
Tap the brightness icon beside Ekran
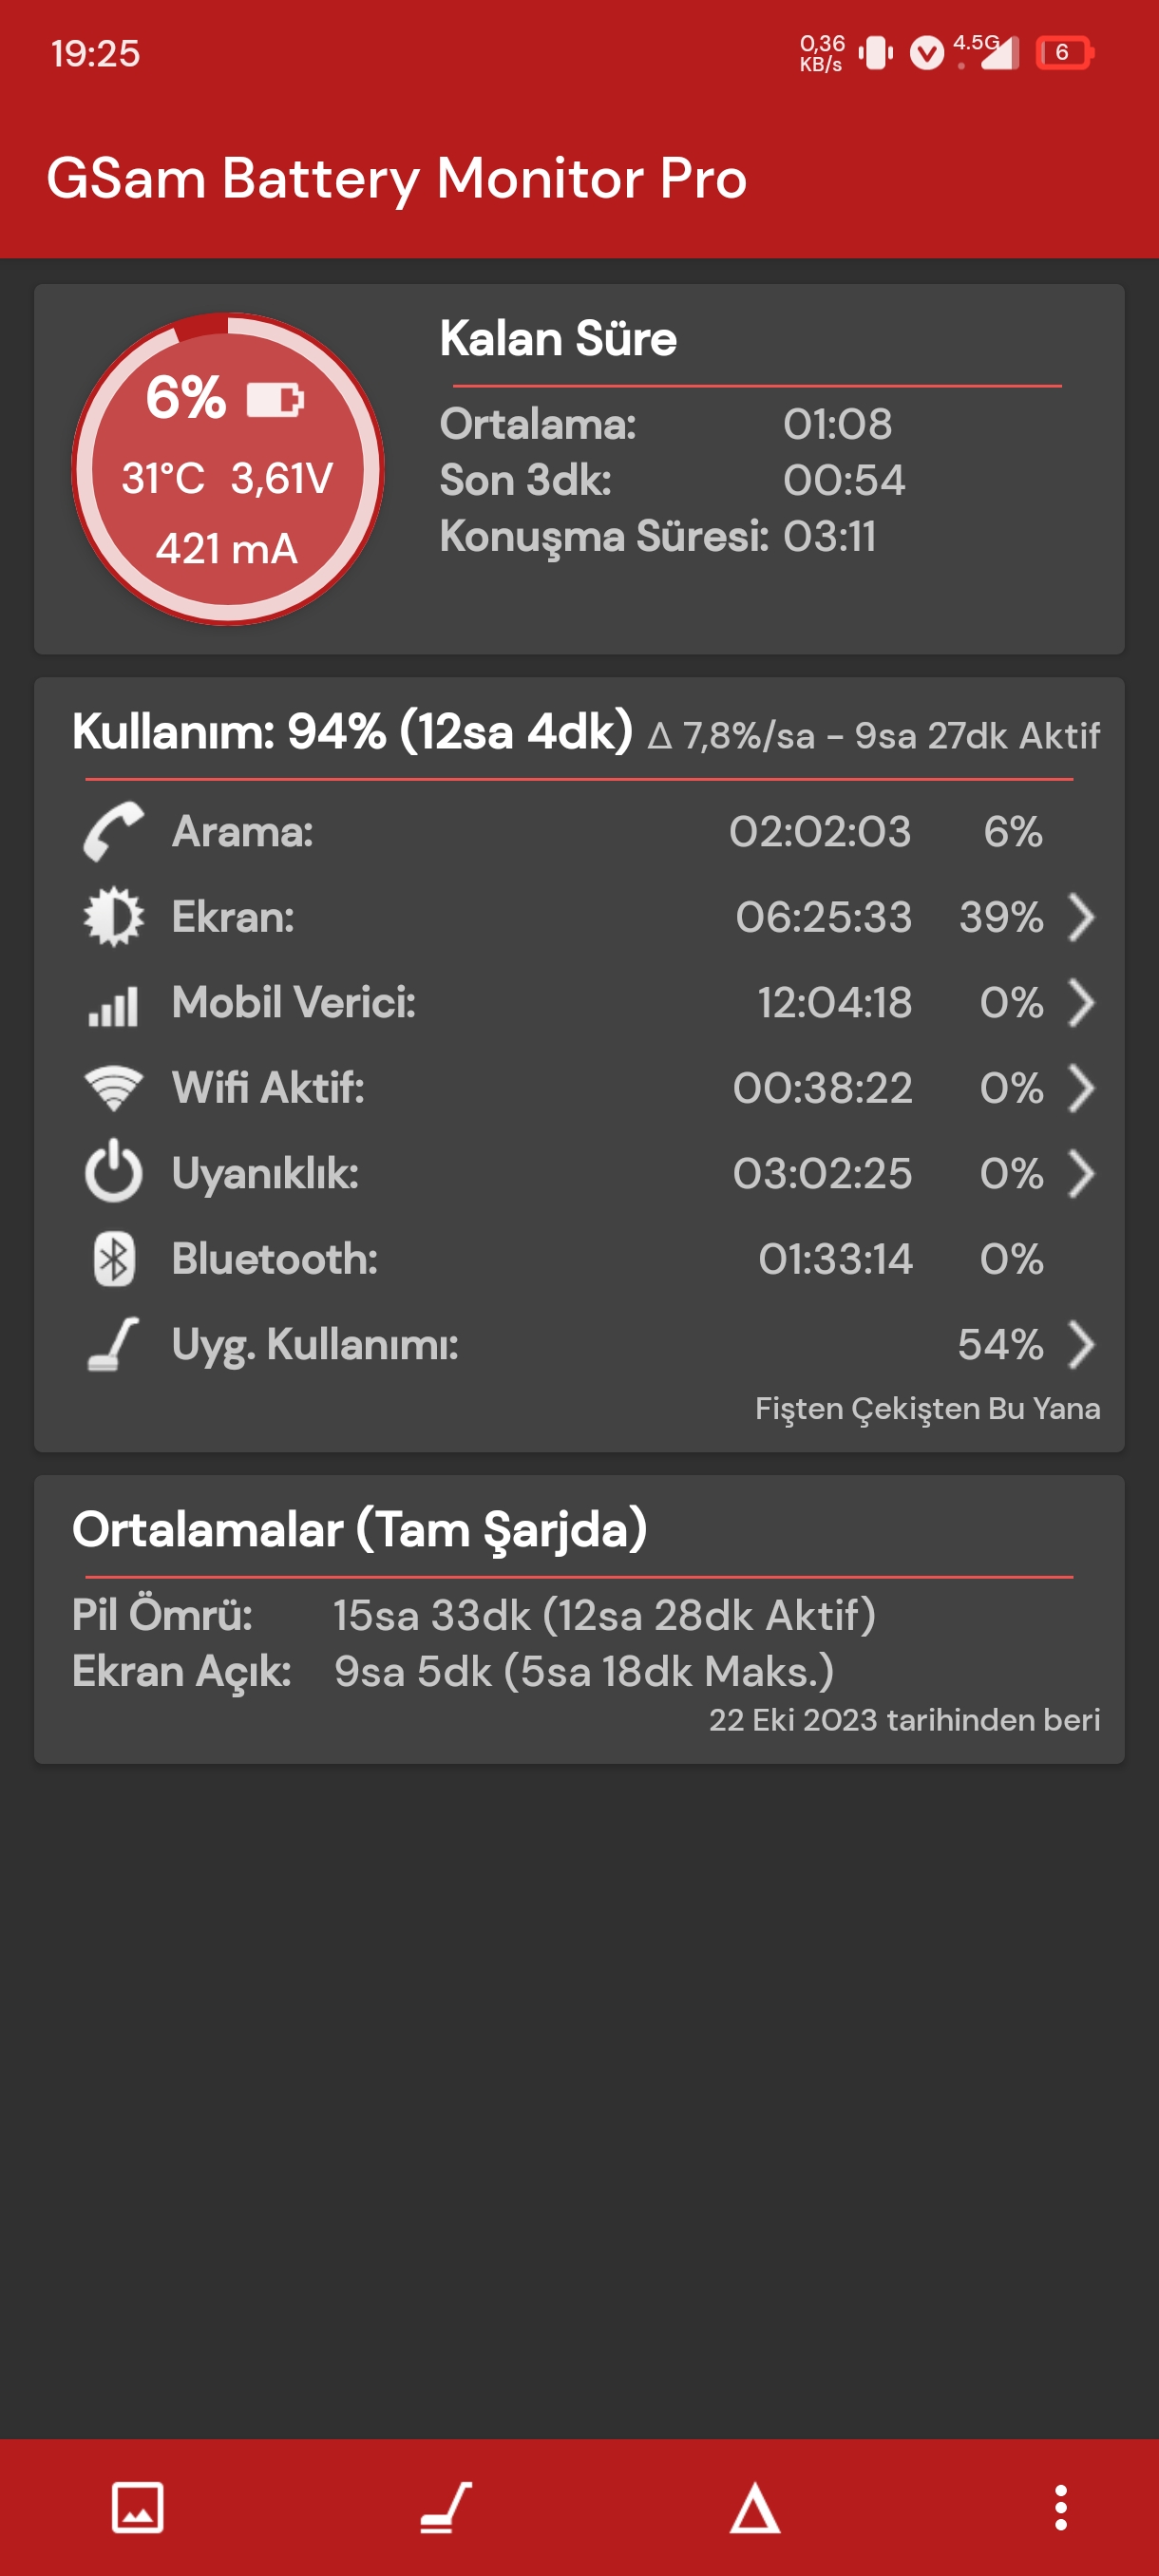[x=114, y=917]
